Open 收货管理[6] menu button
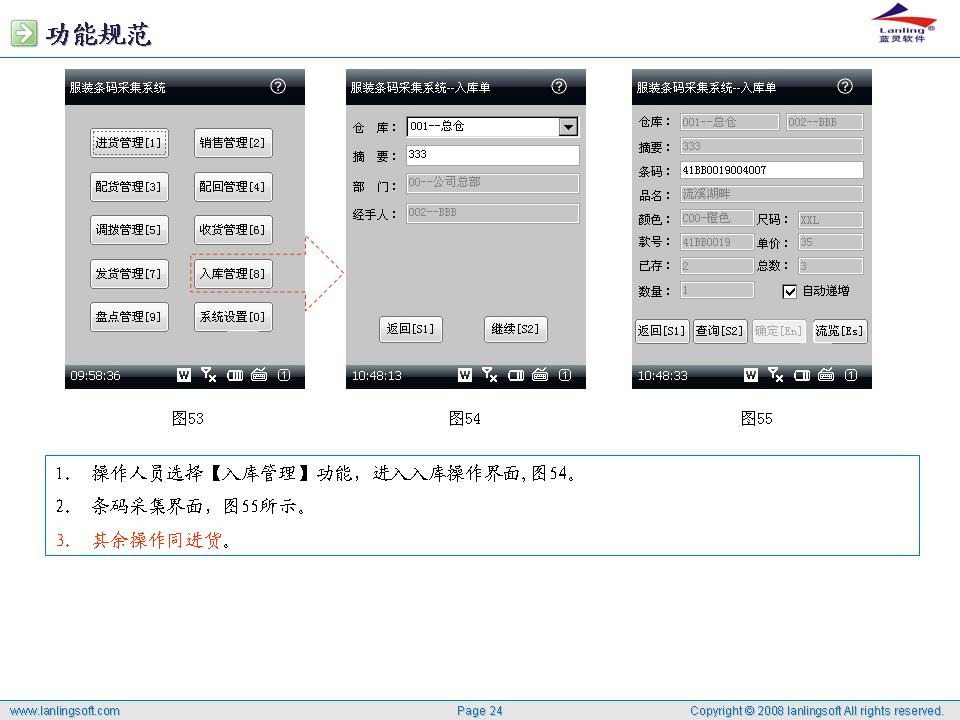This screenshot has height=720, width=960. (x=233, y=230)
